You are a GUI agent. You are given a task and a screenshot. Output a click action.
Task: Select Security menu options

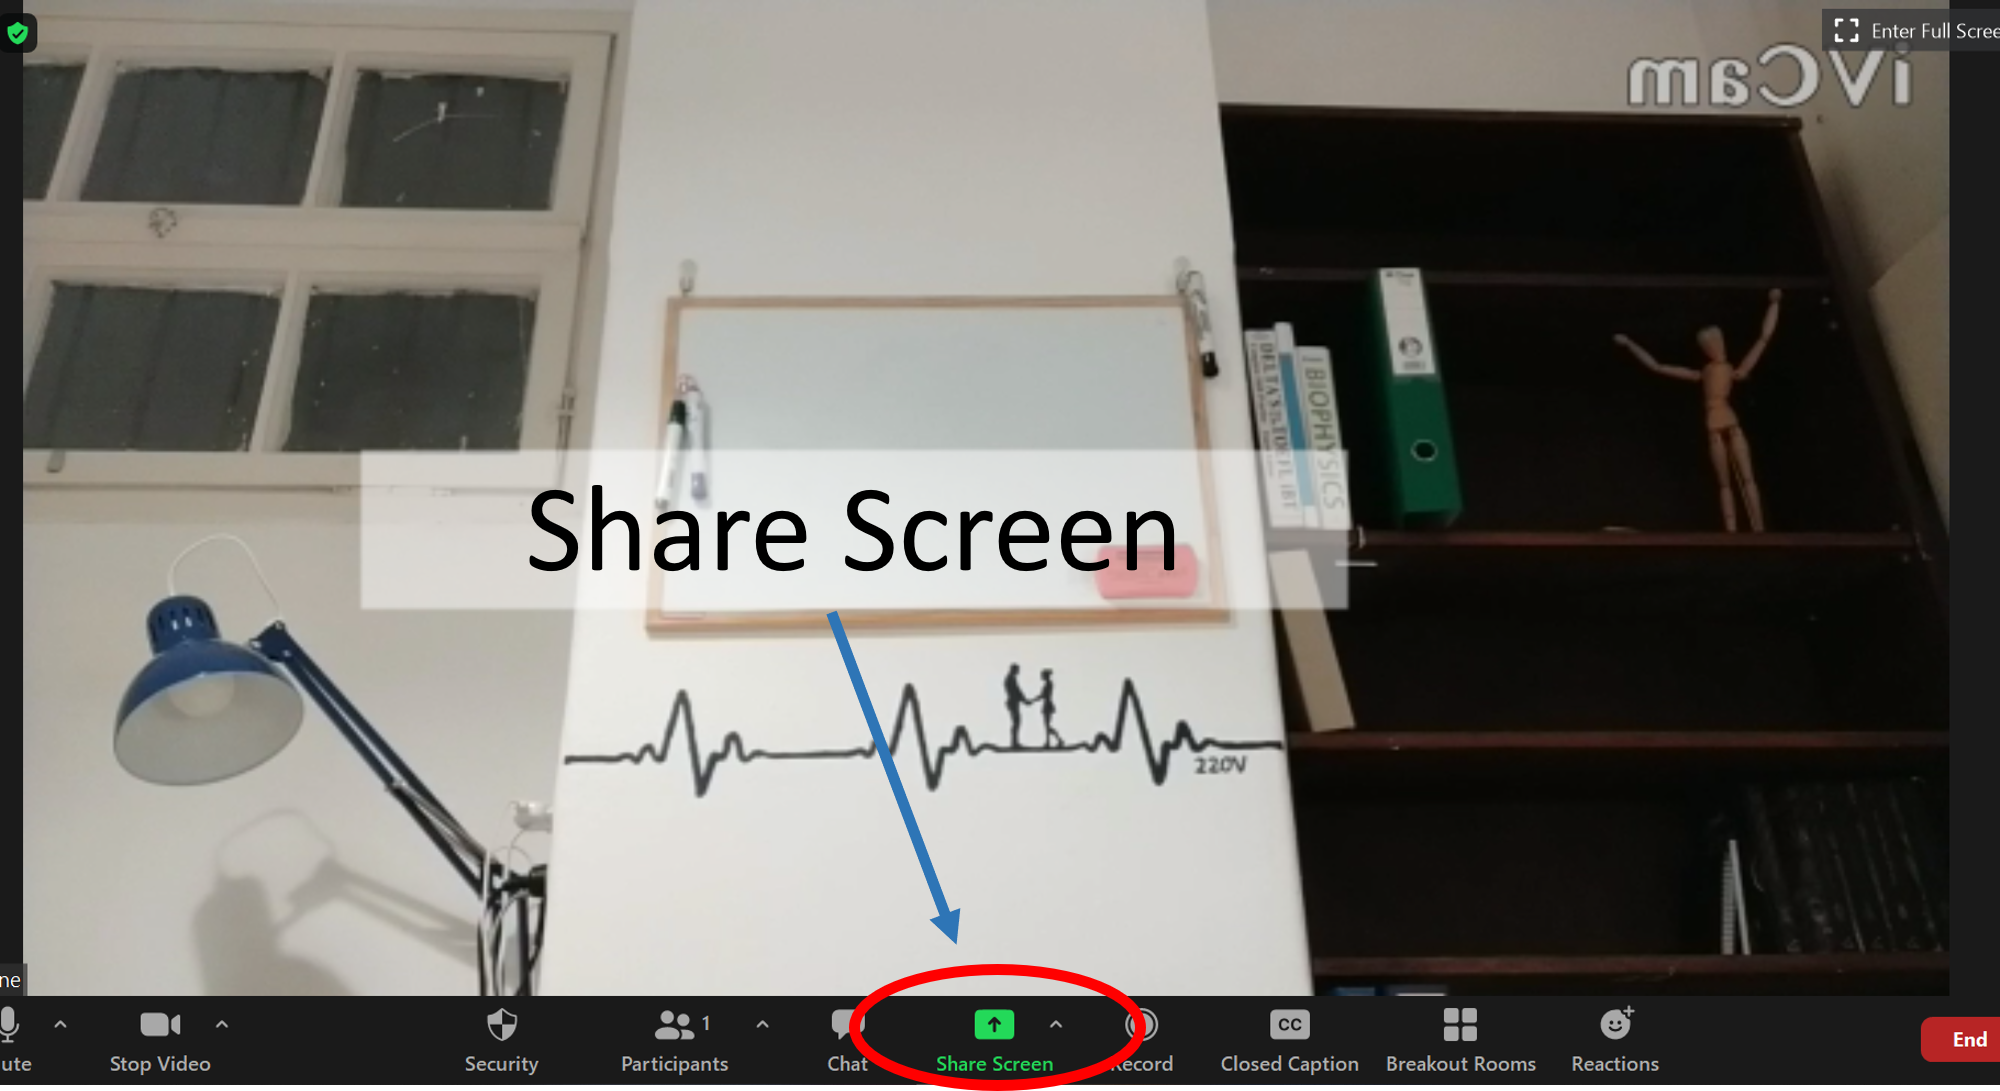(500, 1037)
